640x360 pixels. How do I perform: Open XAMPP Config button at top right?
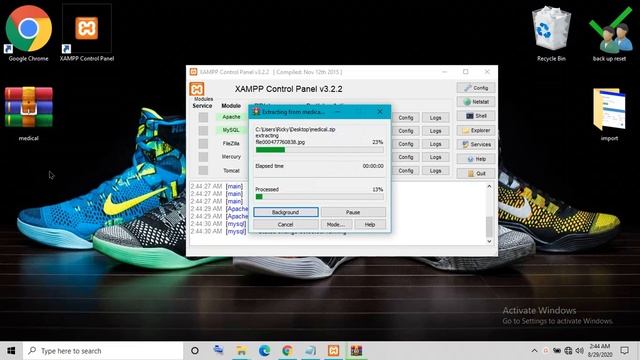coord(476,88)
